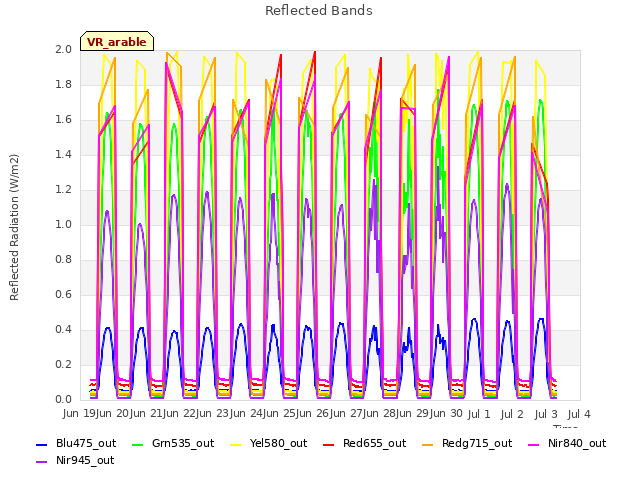This screenshot has height=480, width=640.
Task: Click the Reflected Bands chart title
Action: tap(319, 11)
